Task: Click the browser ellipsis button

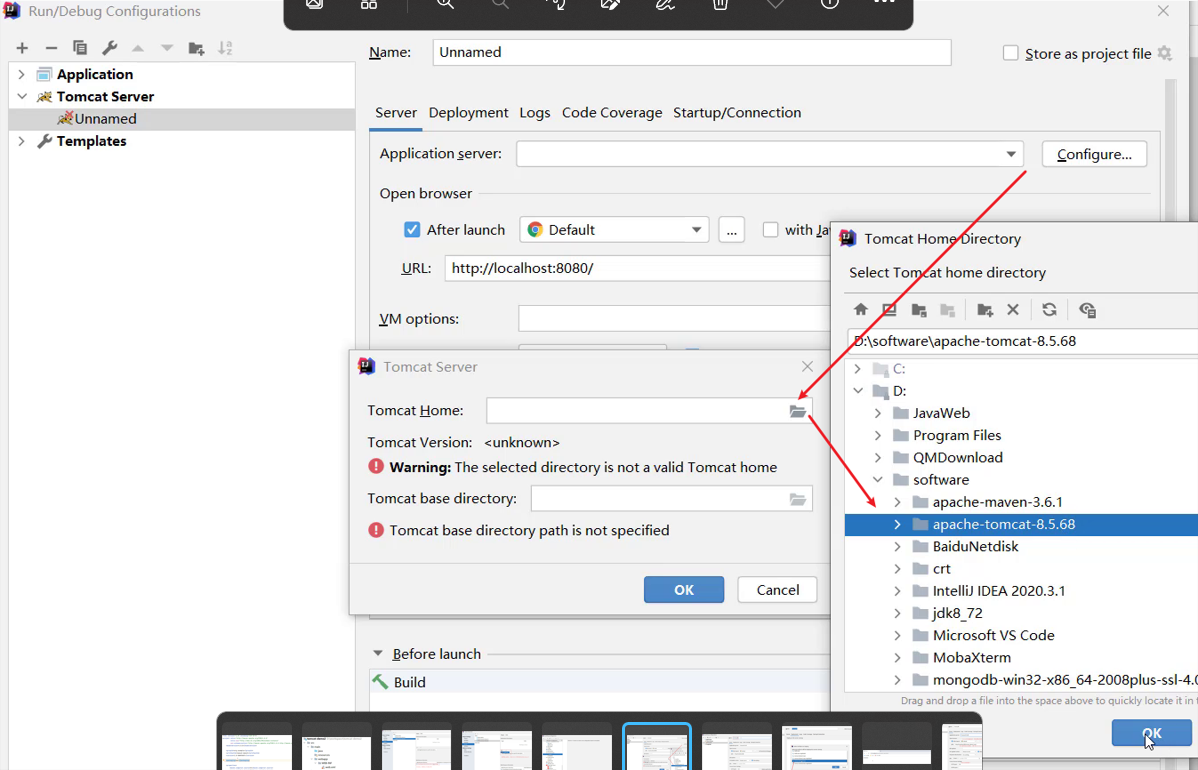Action: click(731, 230)
